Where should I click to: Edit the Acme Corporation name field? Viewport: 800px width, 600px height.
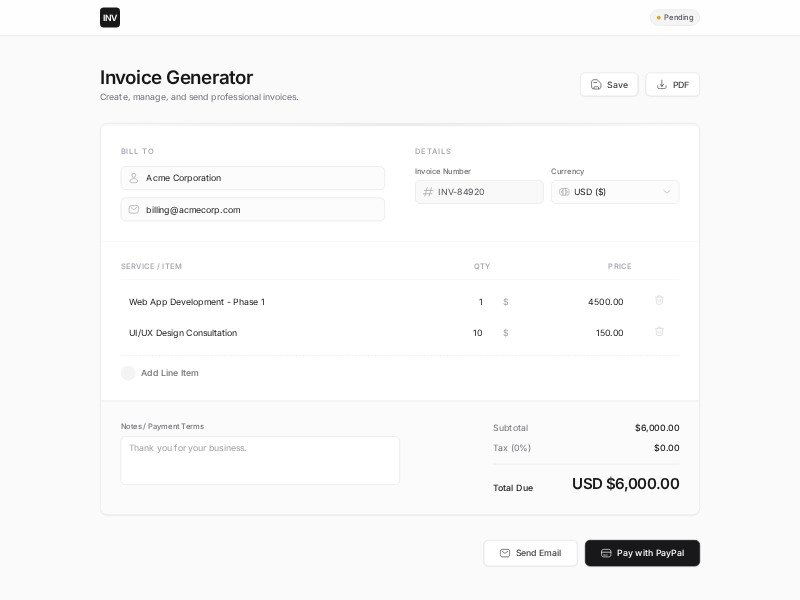262,178
